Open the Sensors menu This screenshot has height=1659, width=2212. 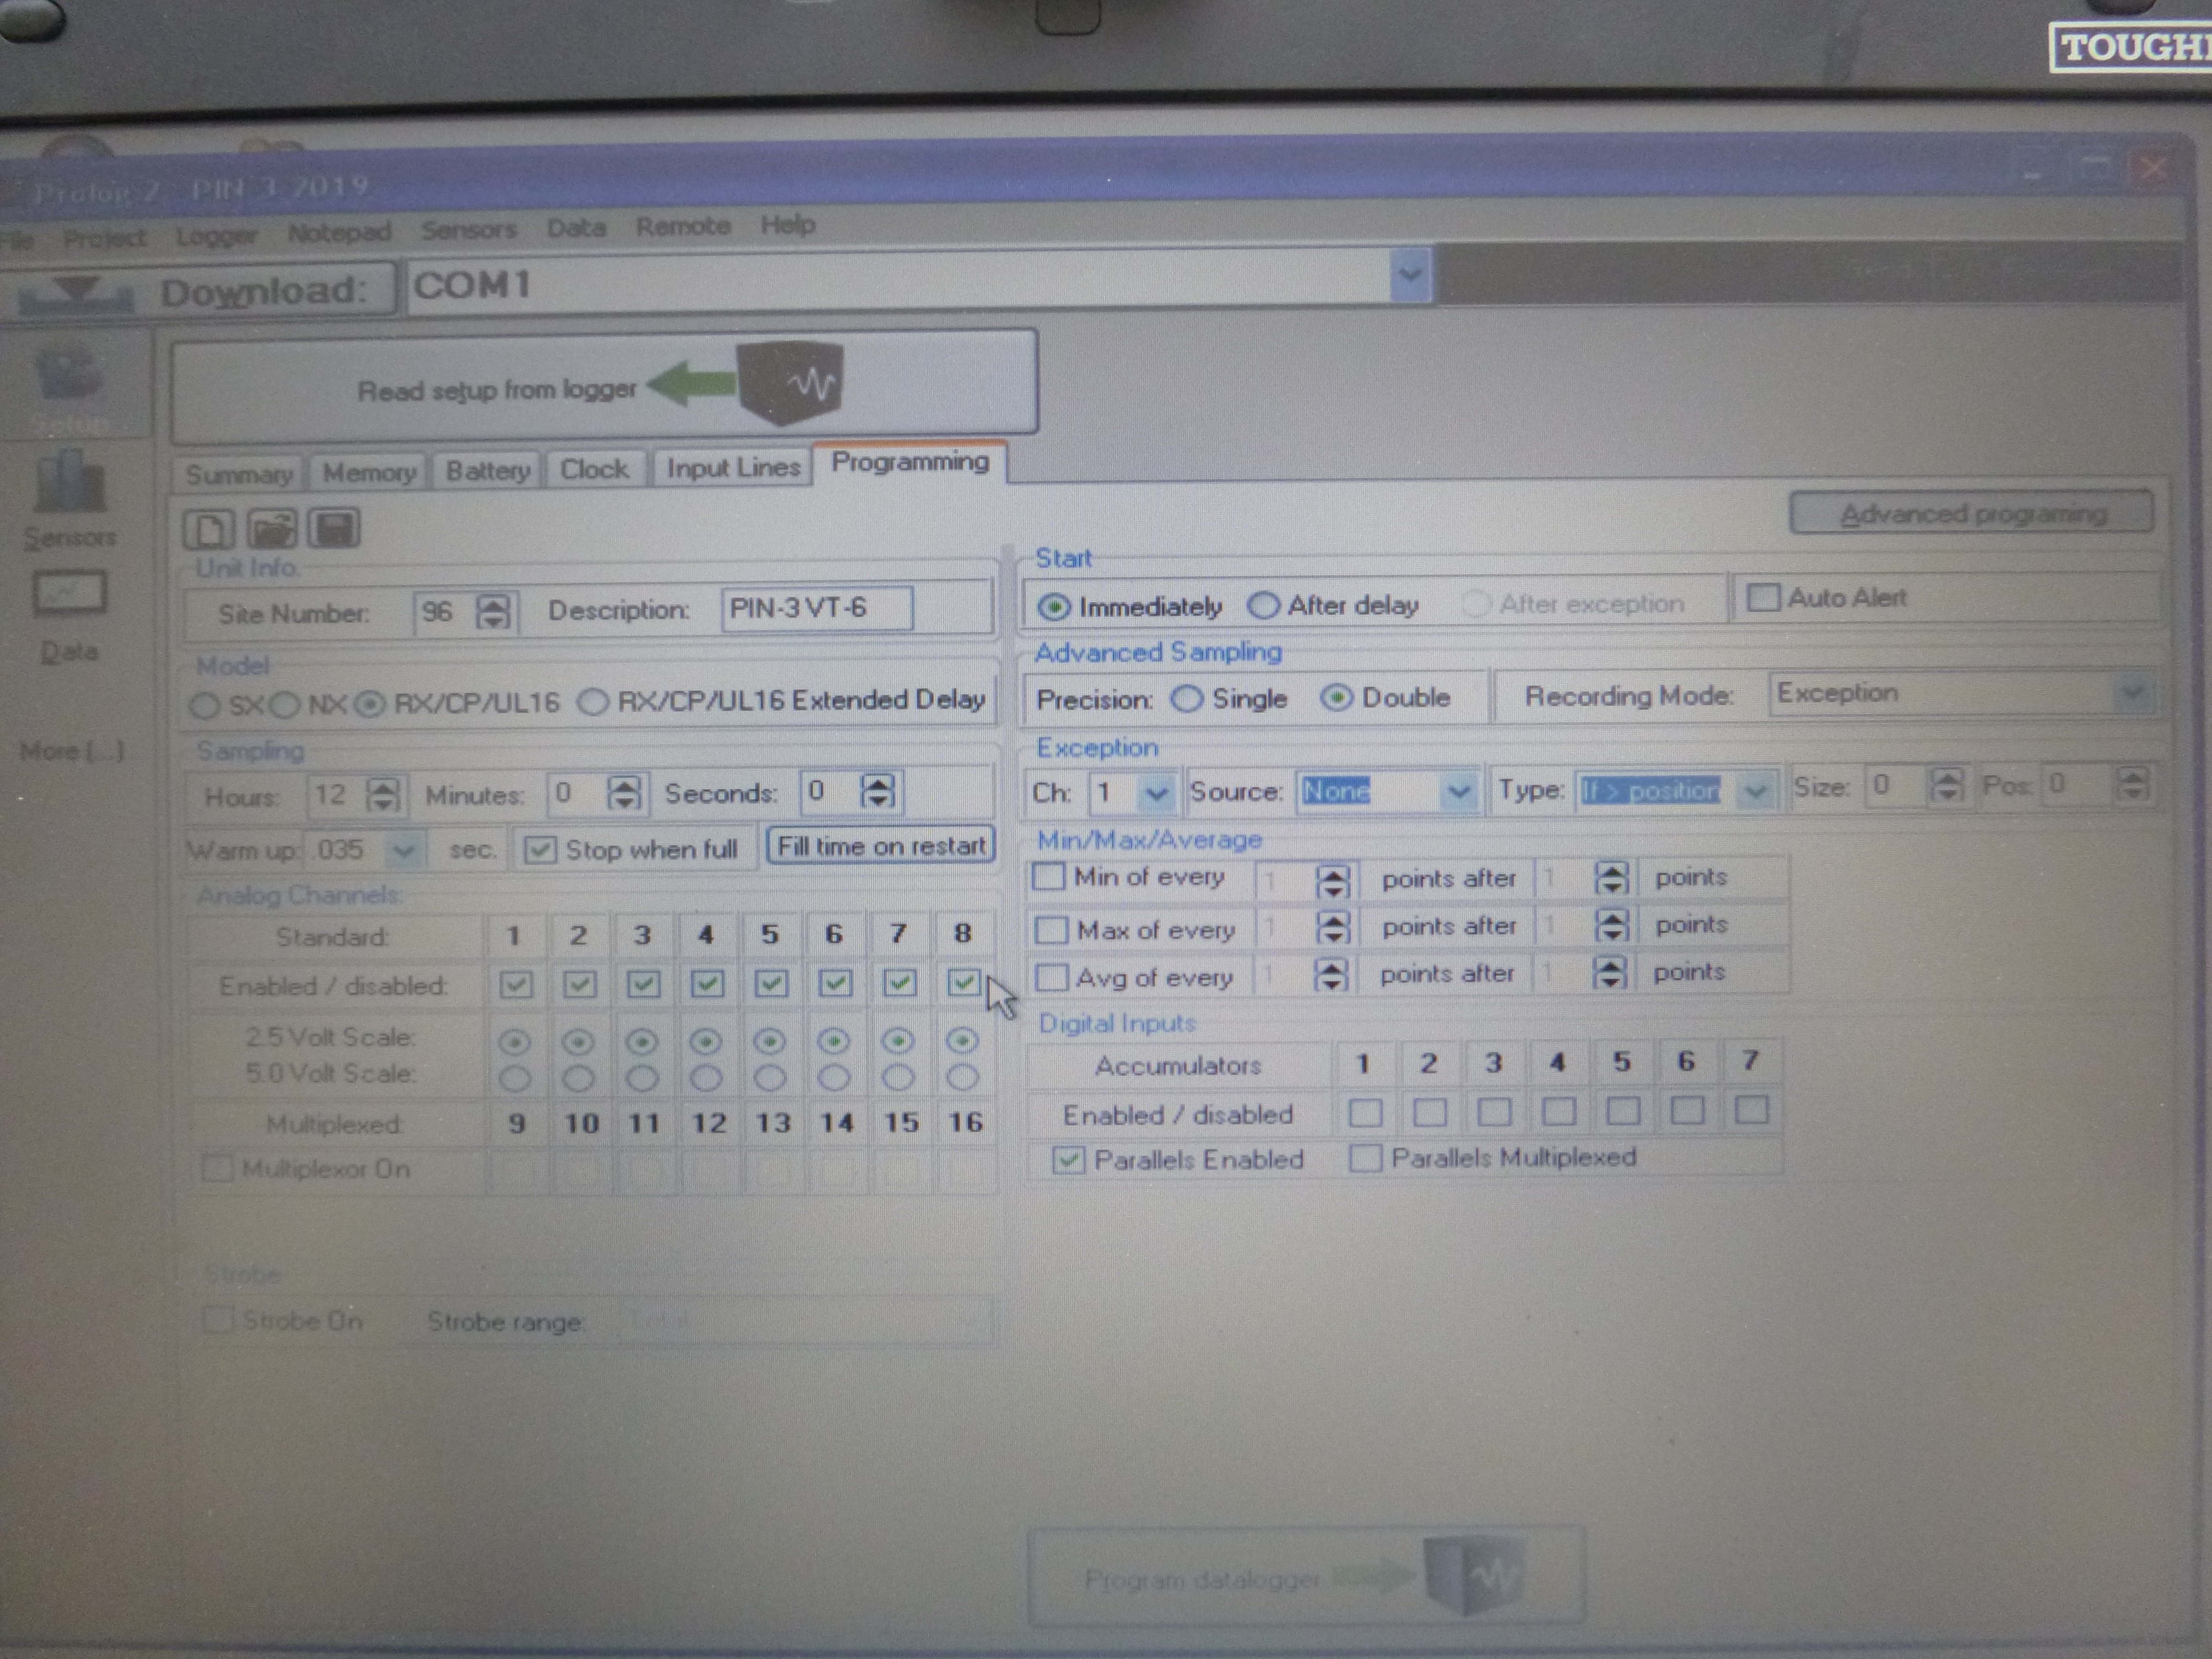pos(468,230)
